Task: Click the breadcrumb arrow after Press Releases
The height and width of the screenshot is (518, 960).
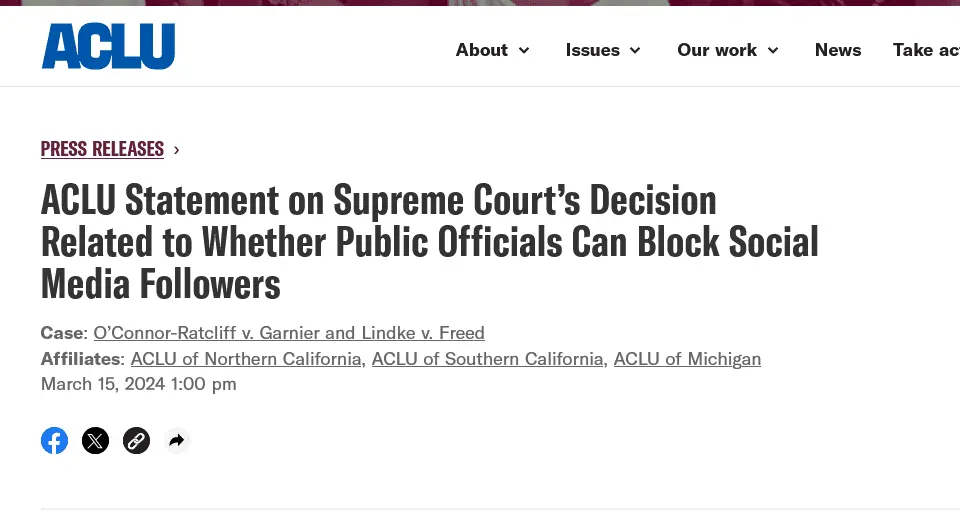Action: 177,150
